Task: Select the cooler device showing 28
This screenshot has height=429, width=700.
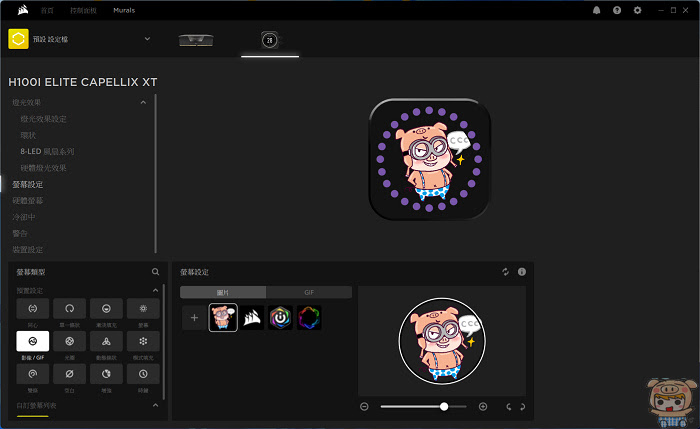Action: 270,40
